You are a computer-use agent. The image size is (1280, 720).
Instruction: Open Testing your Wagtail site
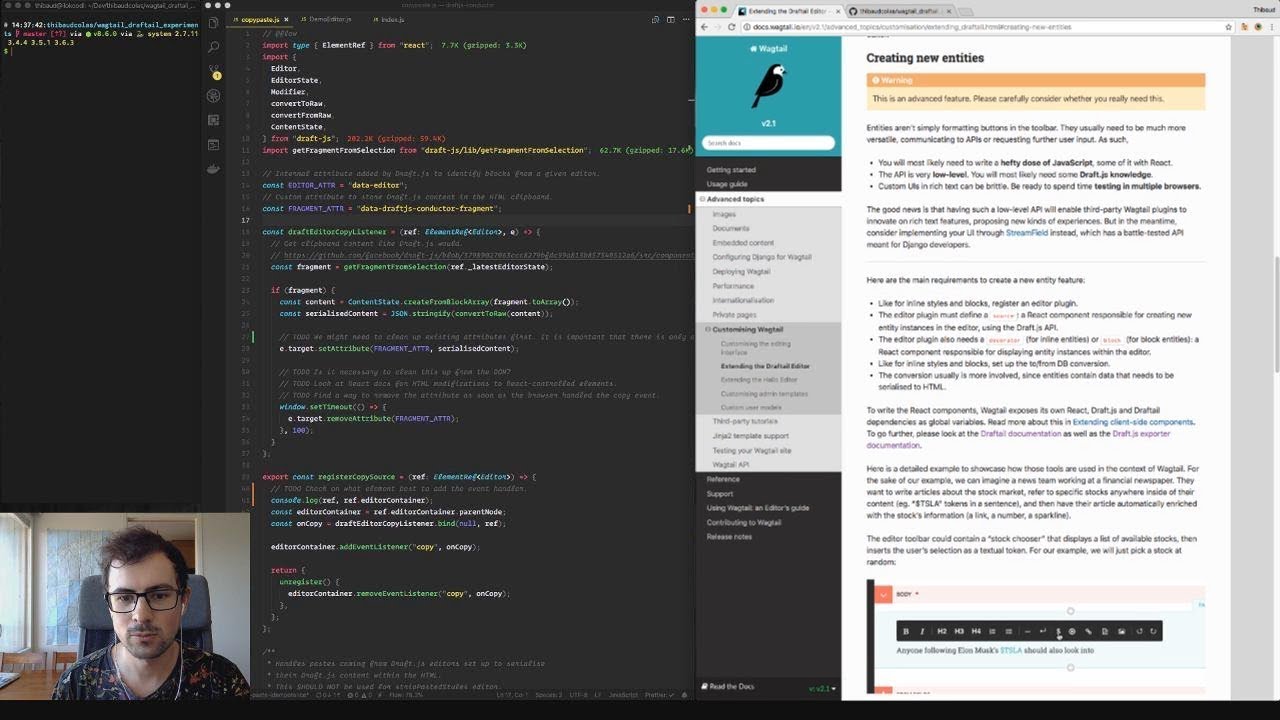[x=751, y=450]
